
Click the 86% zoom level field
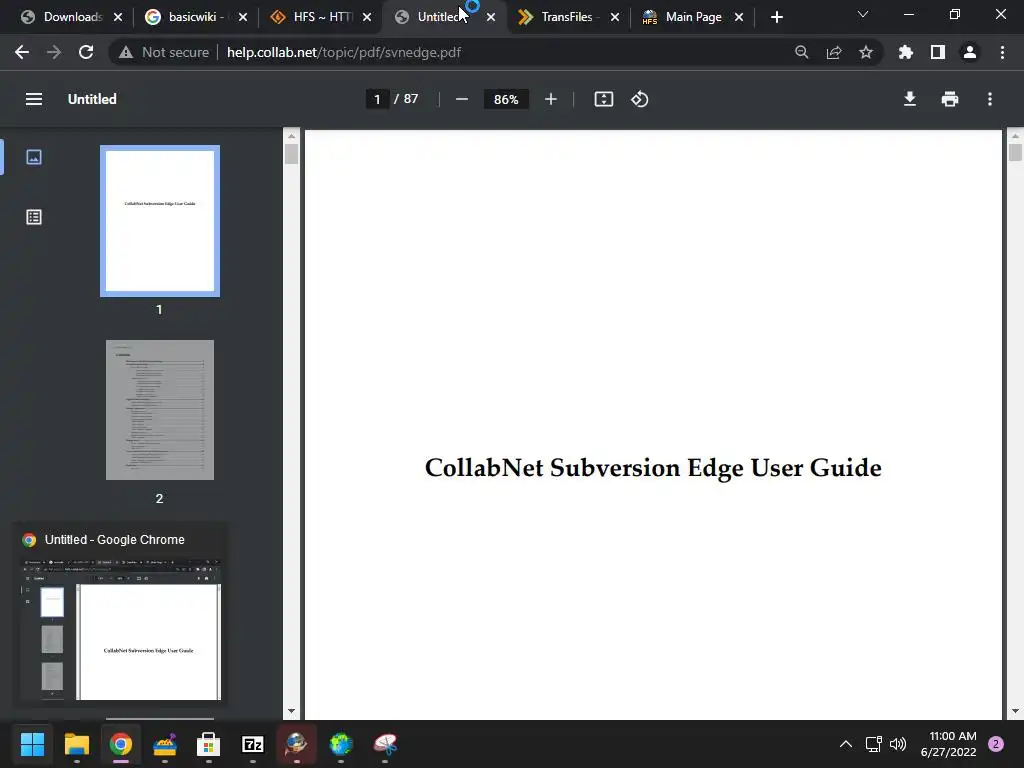tap(506, 99)
